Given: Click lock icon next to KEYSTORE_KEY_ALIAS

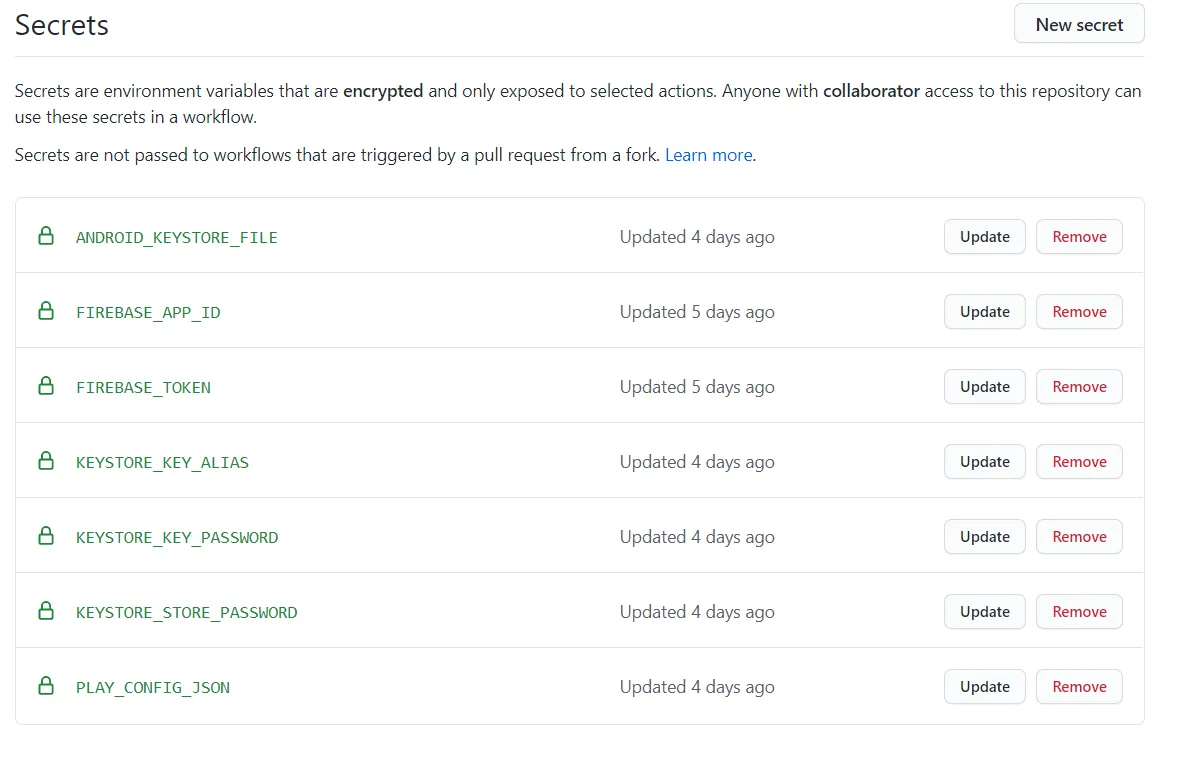Looking at the screenshot, I should pyautogui.click(x=45, y=461).
